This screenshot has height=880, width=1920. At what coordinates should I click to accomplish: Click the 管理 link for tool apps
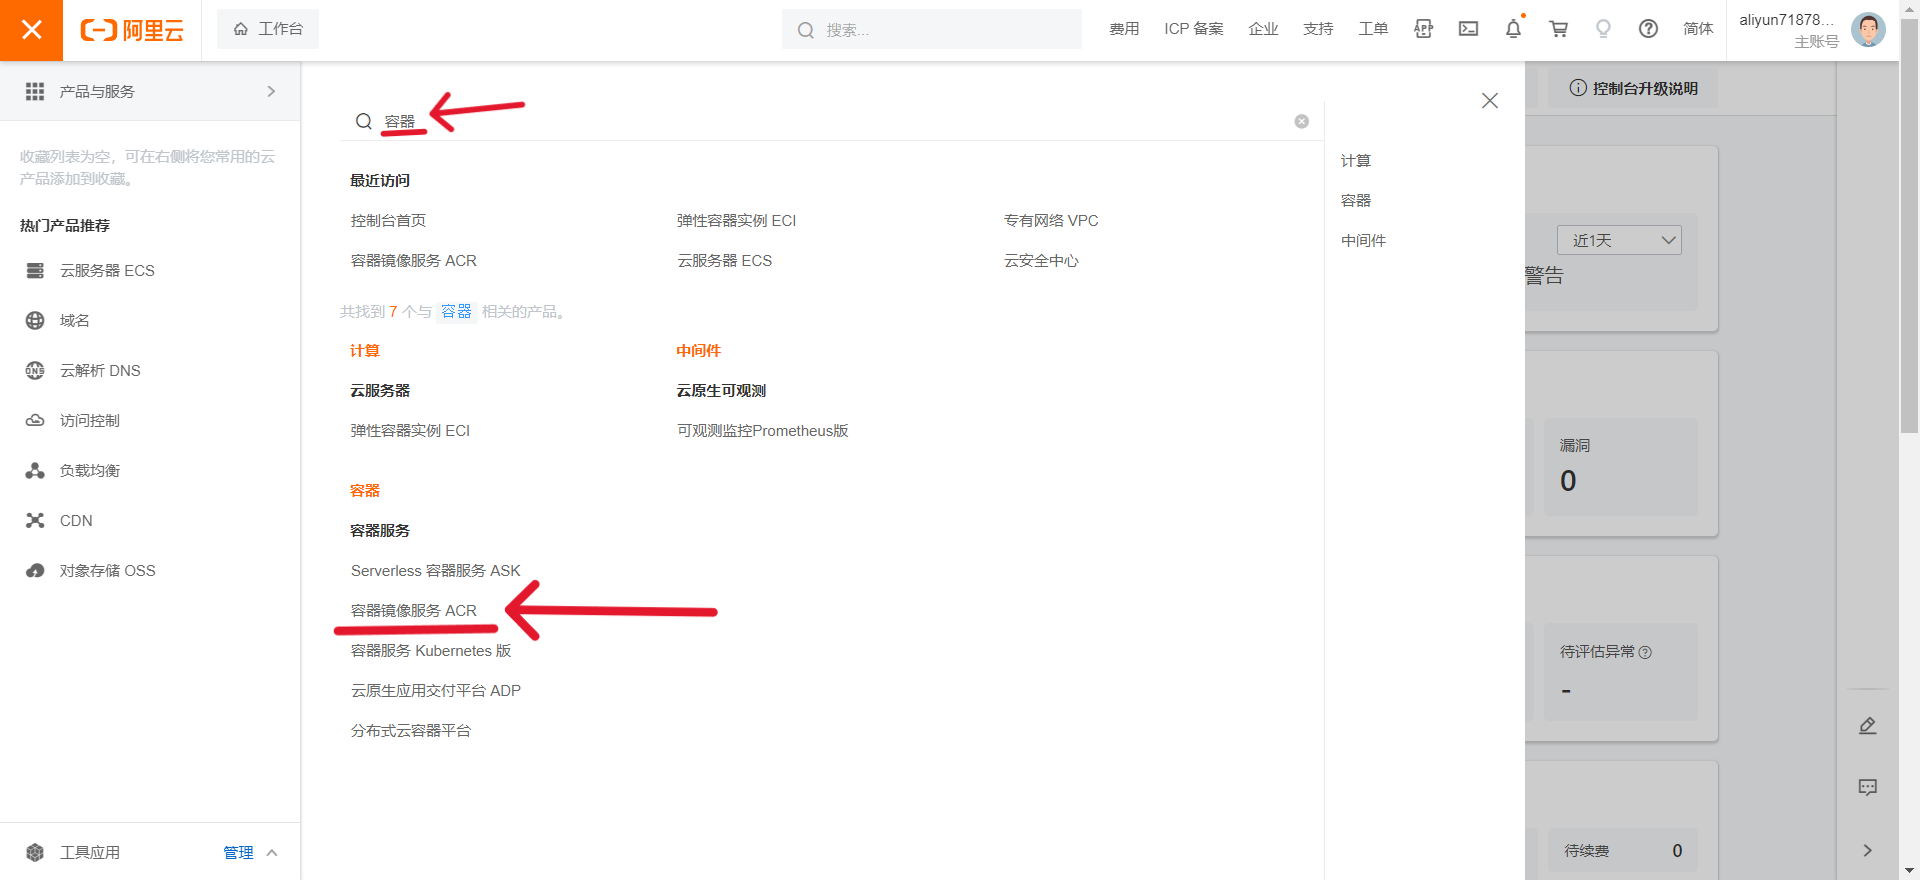coord(238,852)
